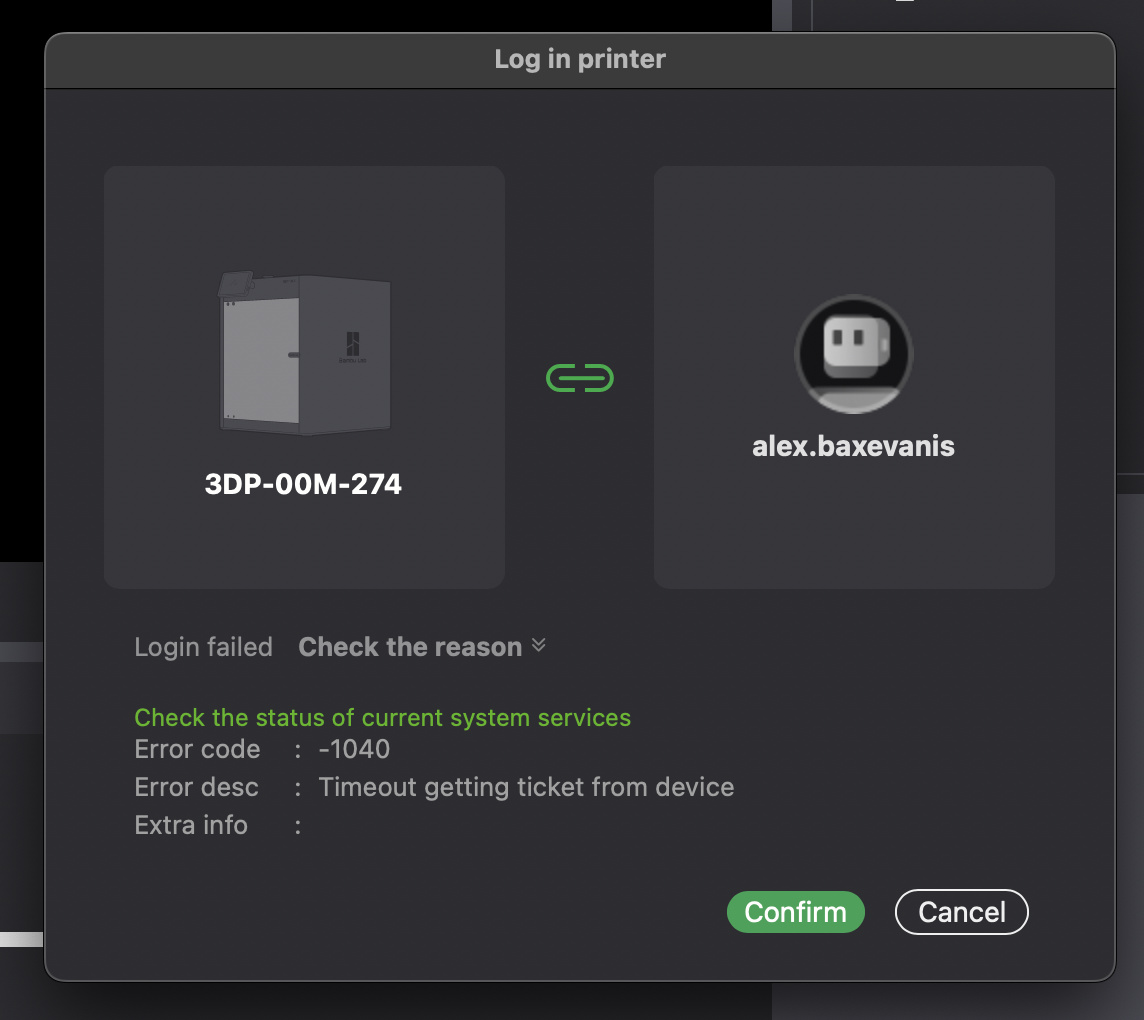Image resolution: width=1144 pixels, height=1020 pixels.
Task: Click the Extra info label
Action: (191, 825)
